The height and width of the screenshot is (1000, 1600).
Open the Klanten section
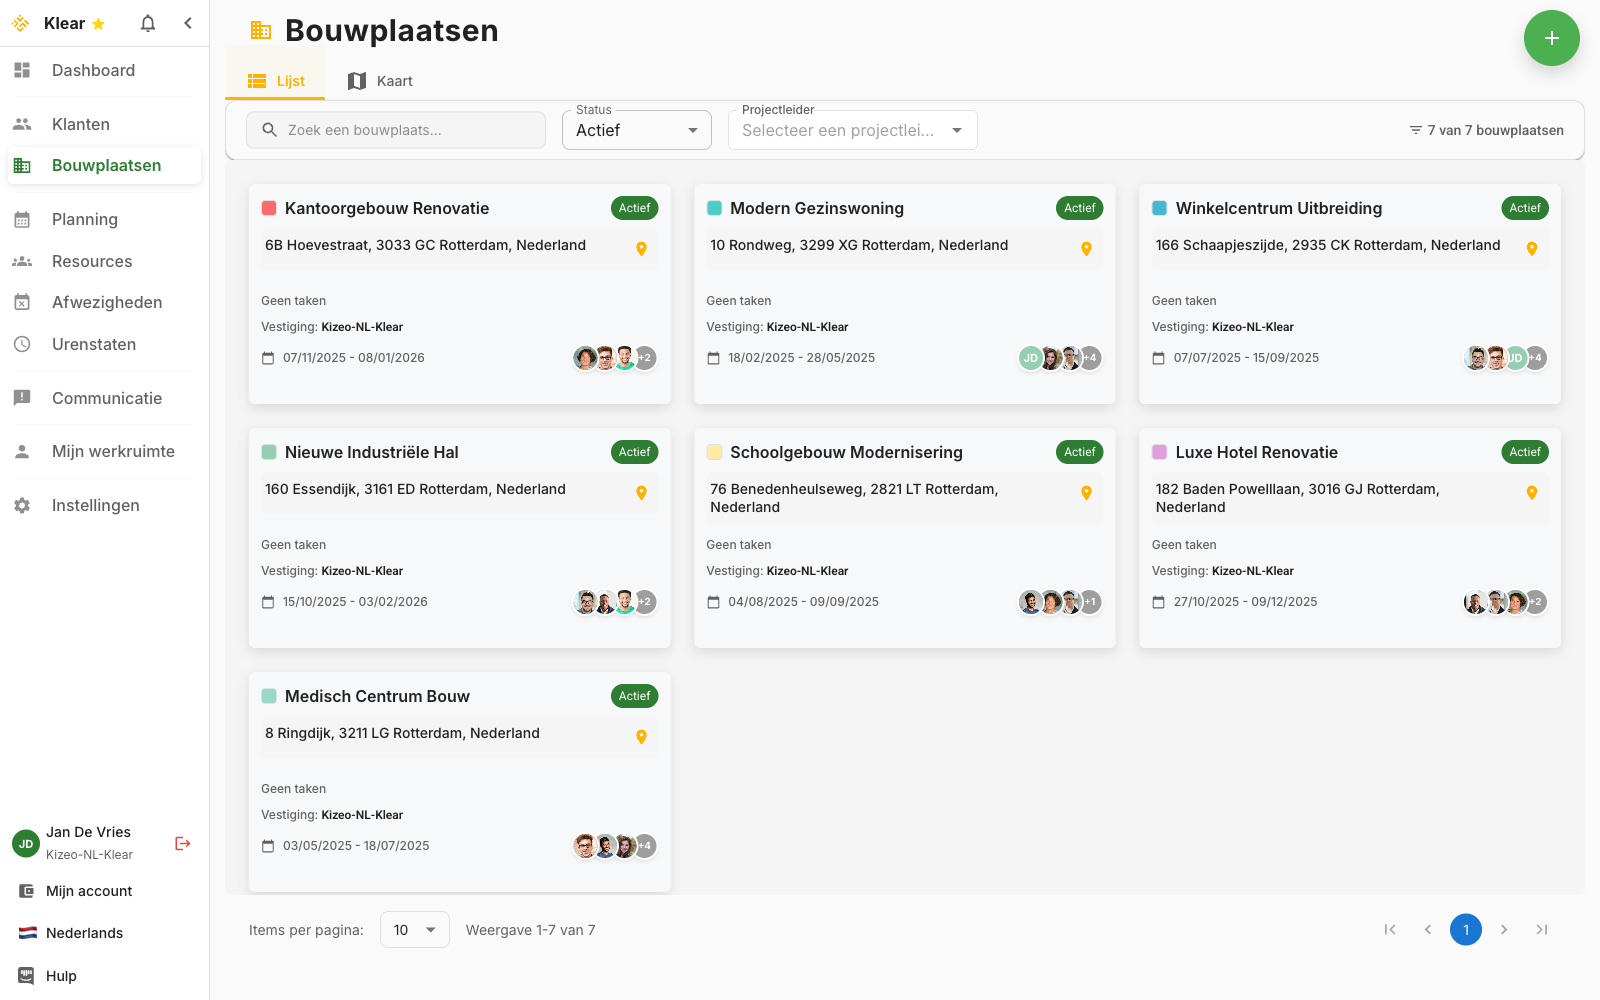click(80, 123)
